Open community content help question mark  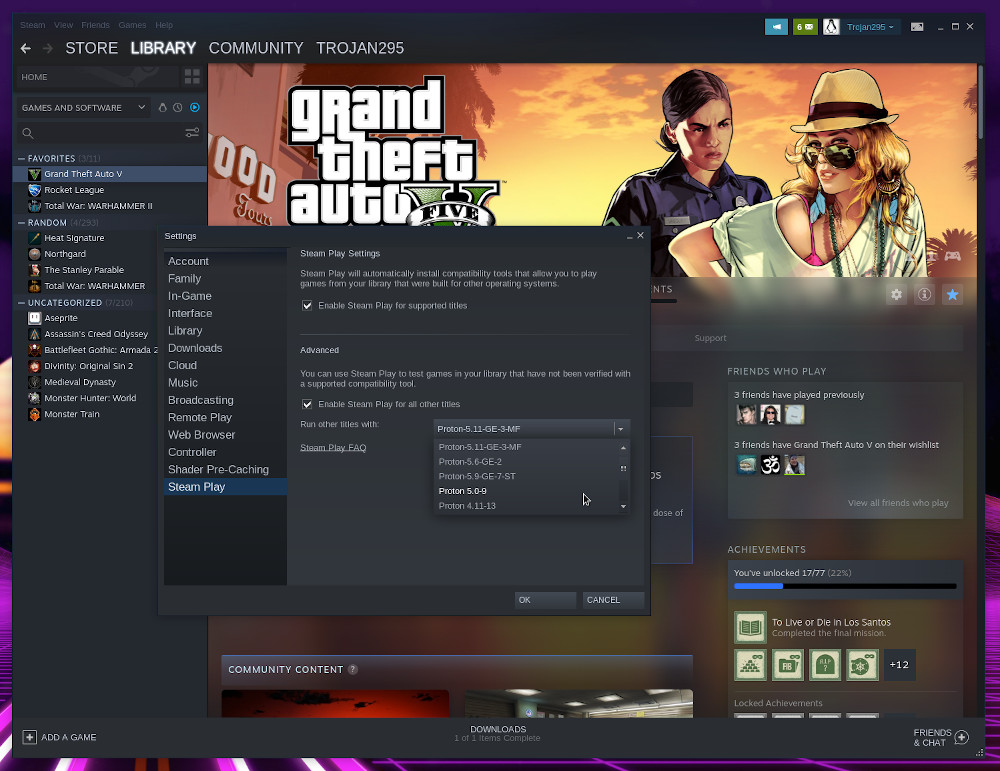tap(353, 670)
